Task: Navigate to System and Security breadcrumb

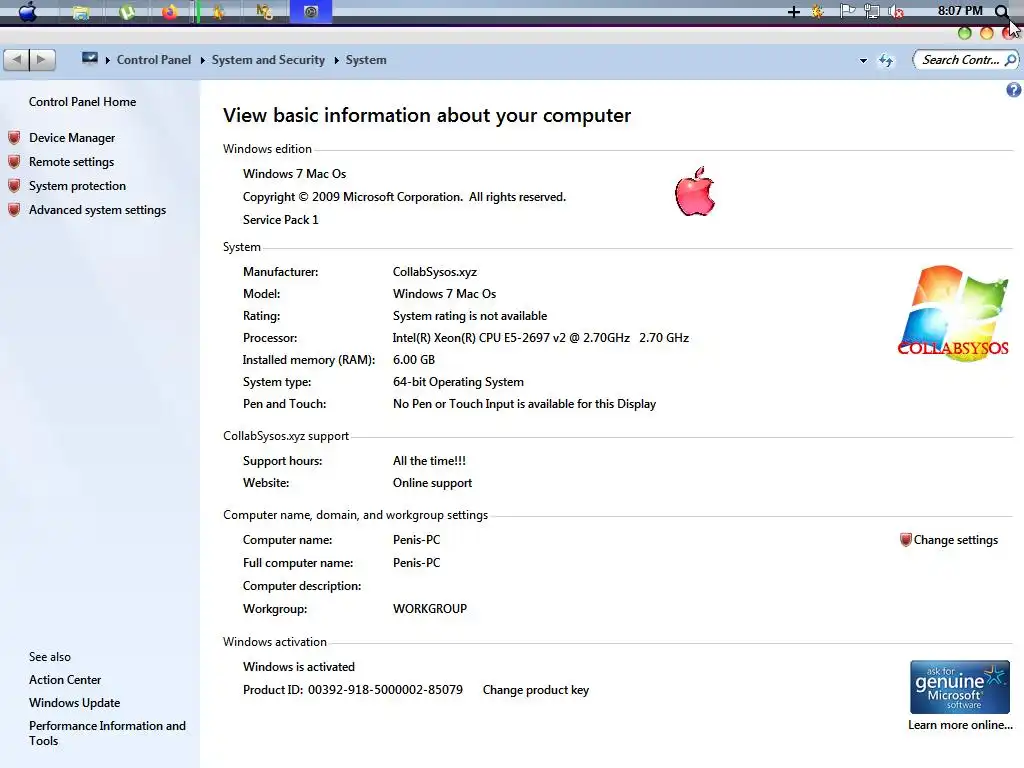Action: [268, 59]
